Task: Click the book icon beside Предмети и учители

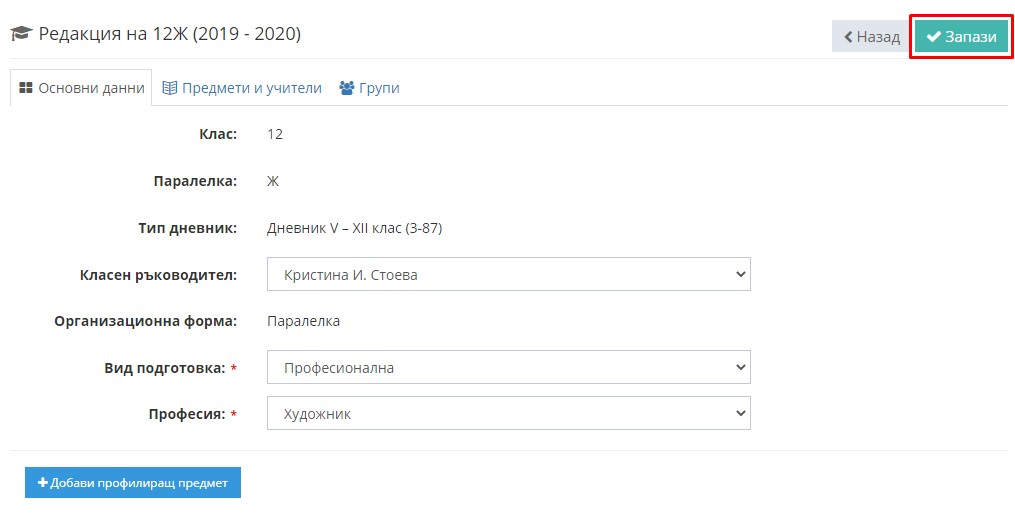Action: (x=170, y=88)
